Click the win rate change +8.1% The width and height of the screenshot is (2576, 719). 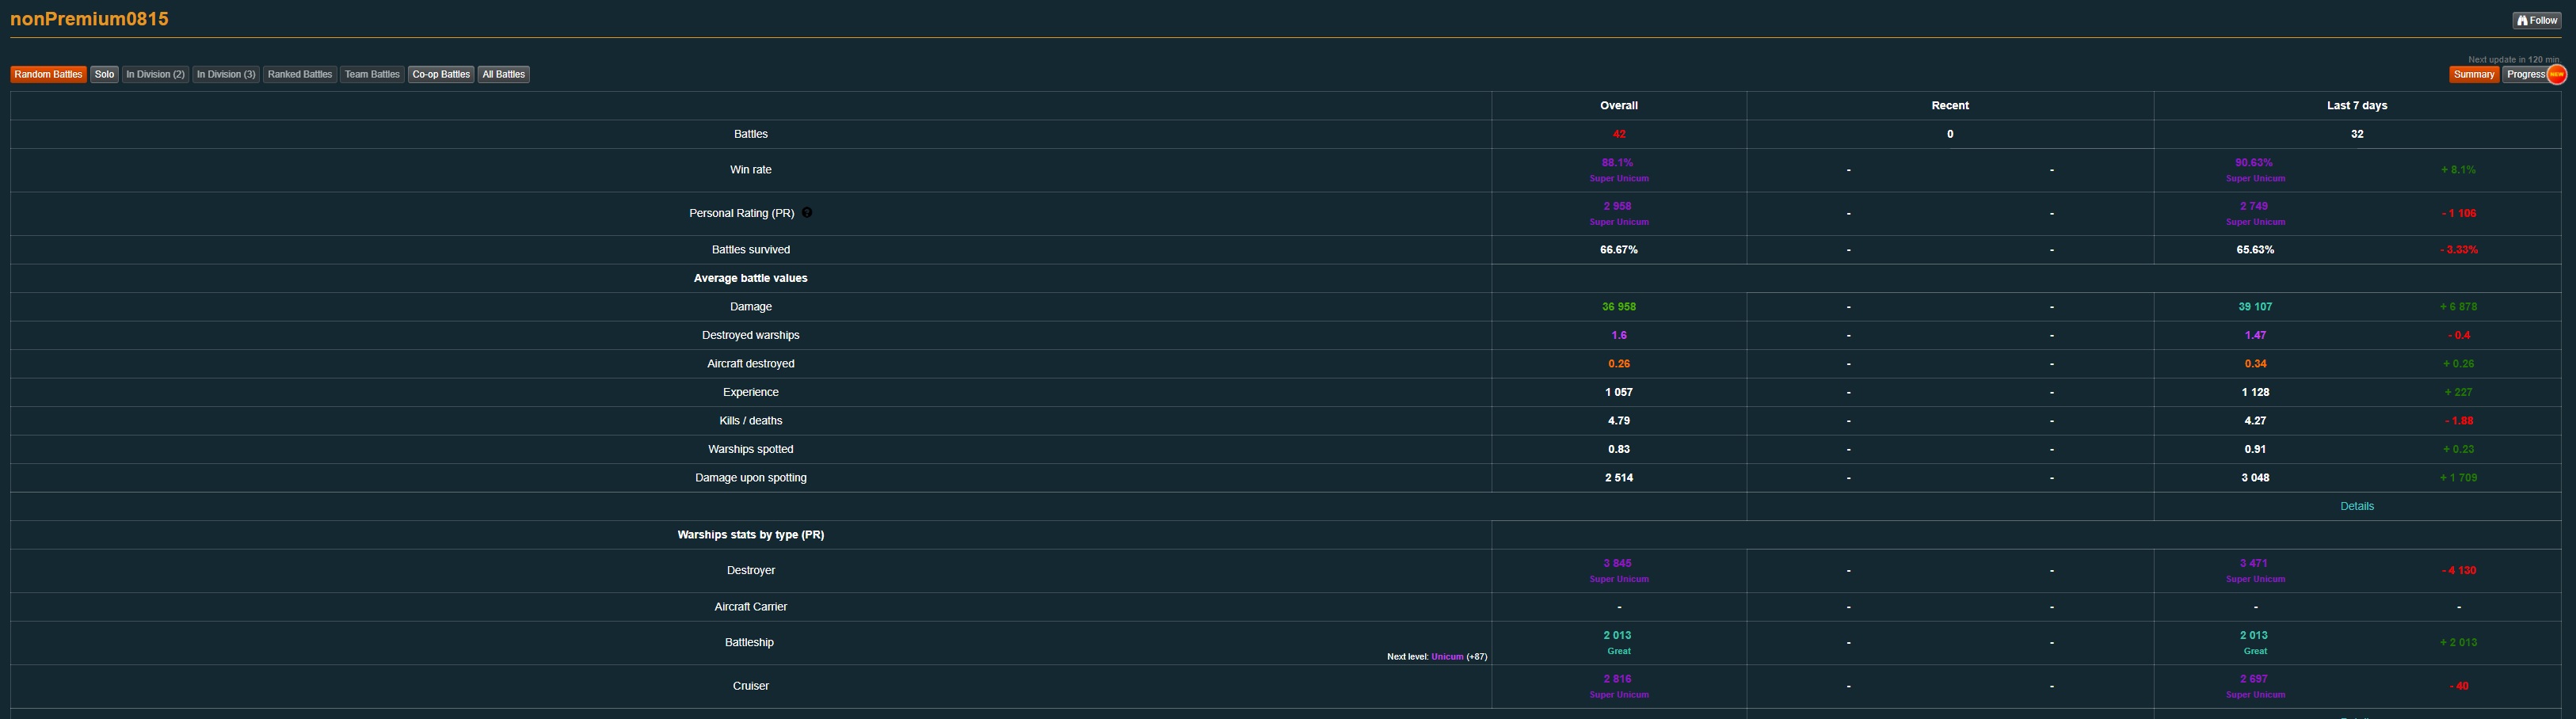coord(2459,170)
